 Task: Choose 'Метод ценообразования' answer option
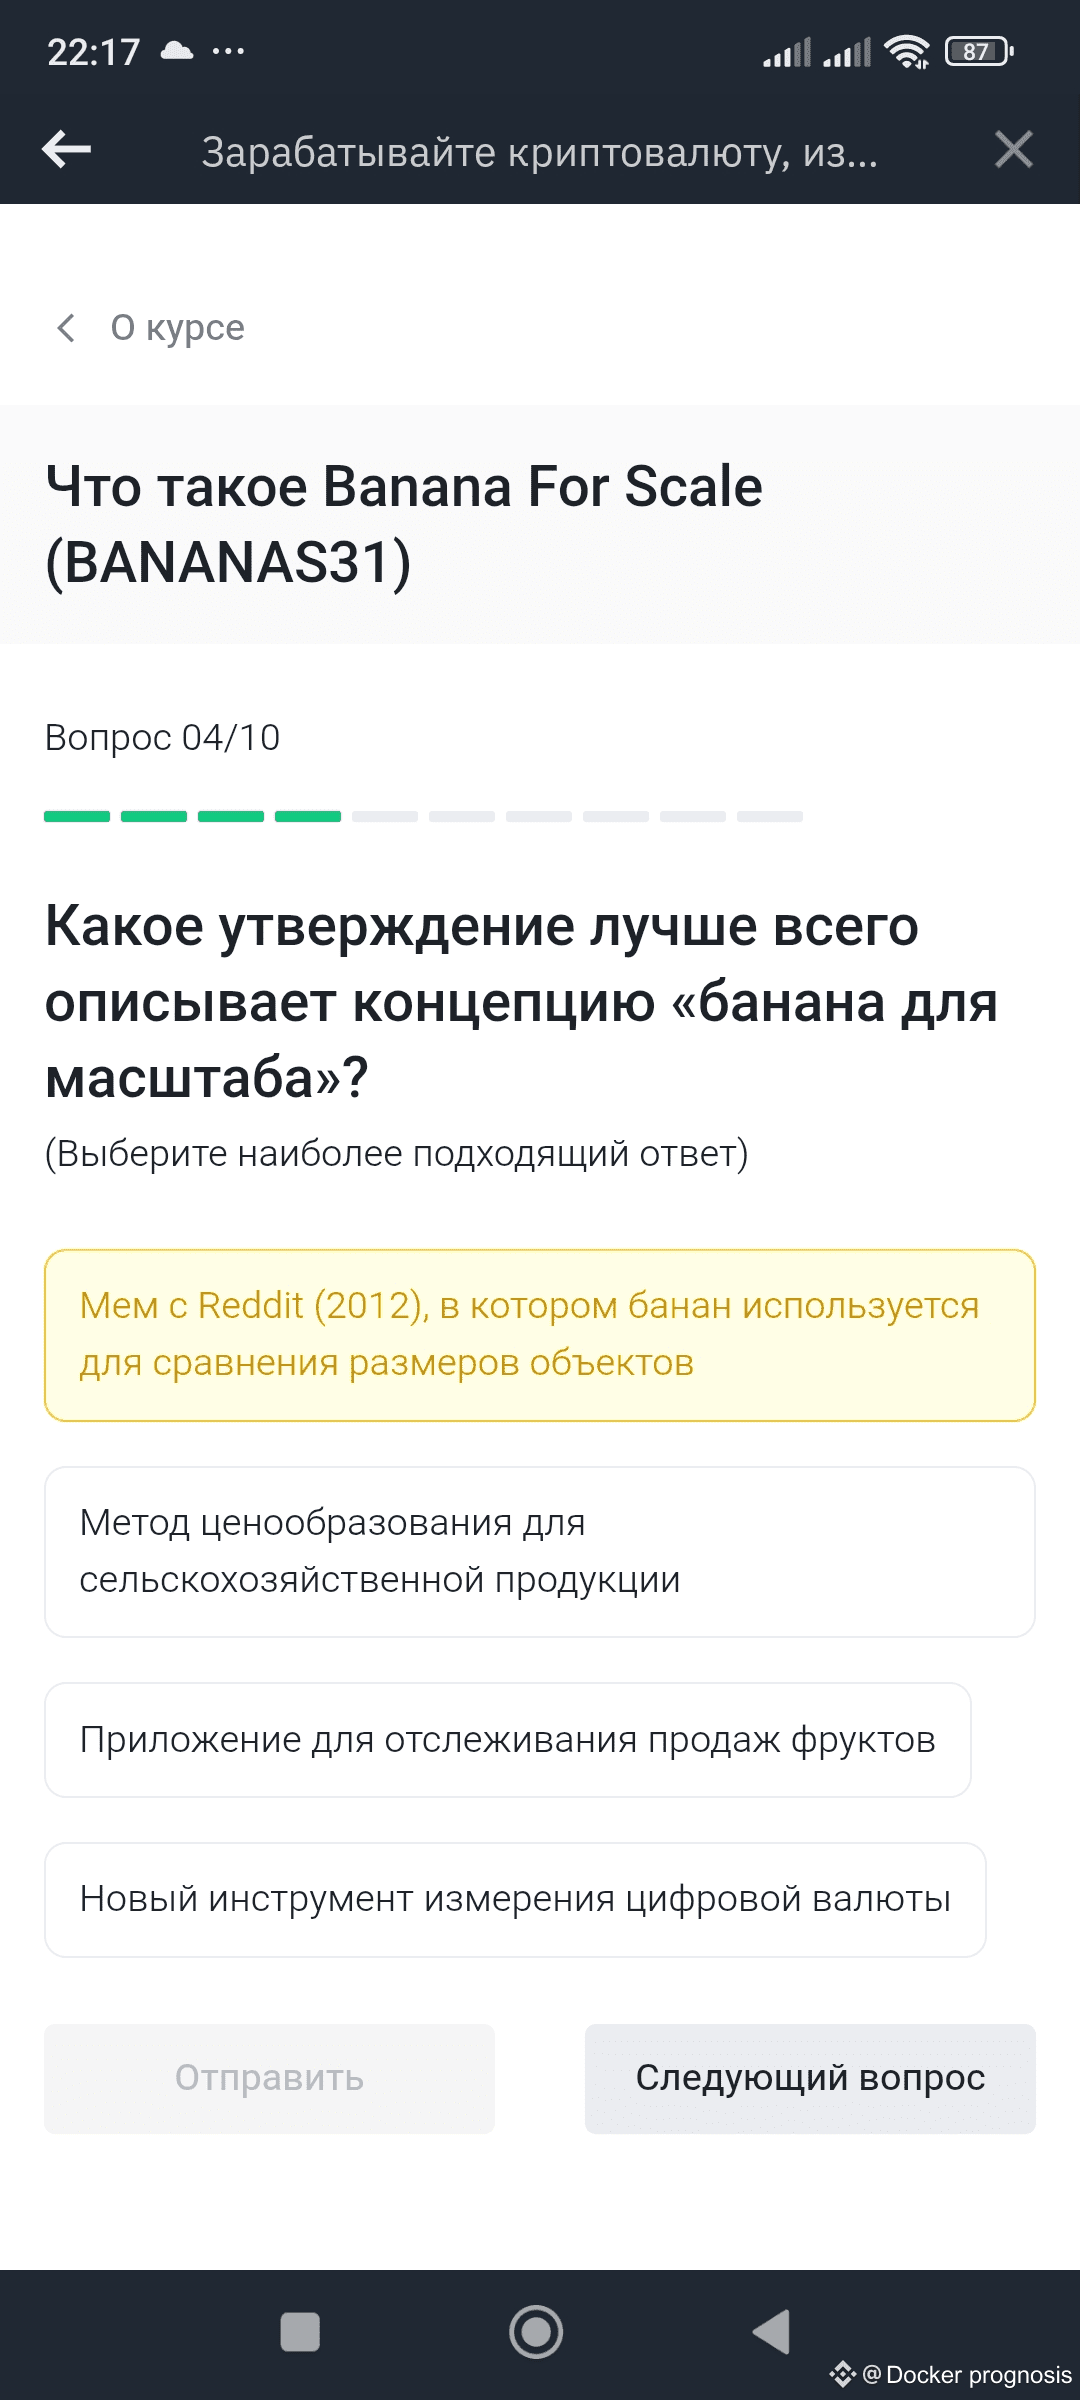pos(539,1551)
